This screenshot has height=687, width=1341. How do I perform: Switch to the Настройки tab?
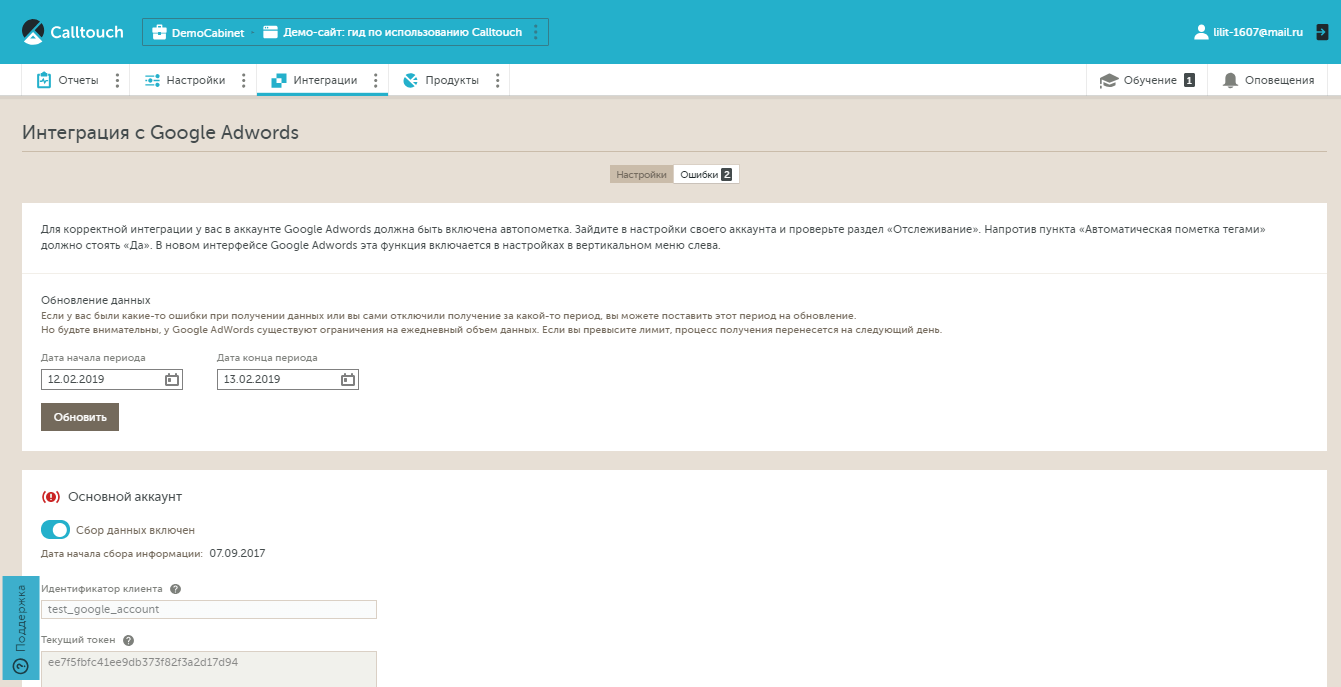tap(641, 174)
